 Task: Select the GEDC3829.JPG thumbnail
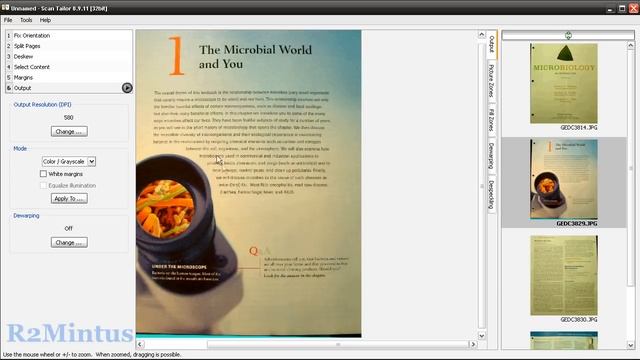click(564, 179)
